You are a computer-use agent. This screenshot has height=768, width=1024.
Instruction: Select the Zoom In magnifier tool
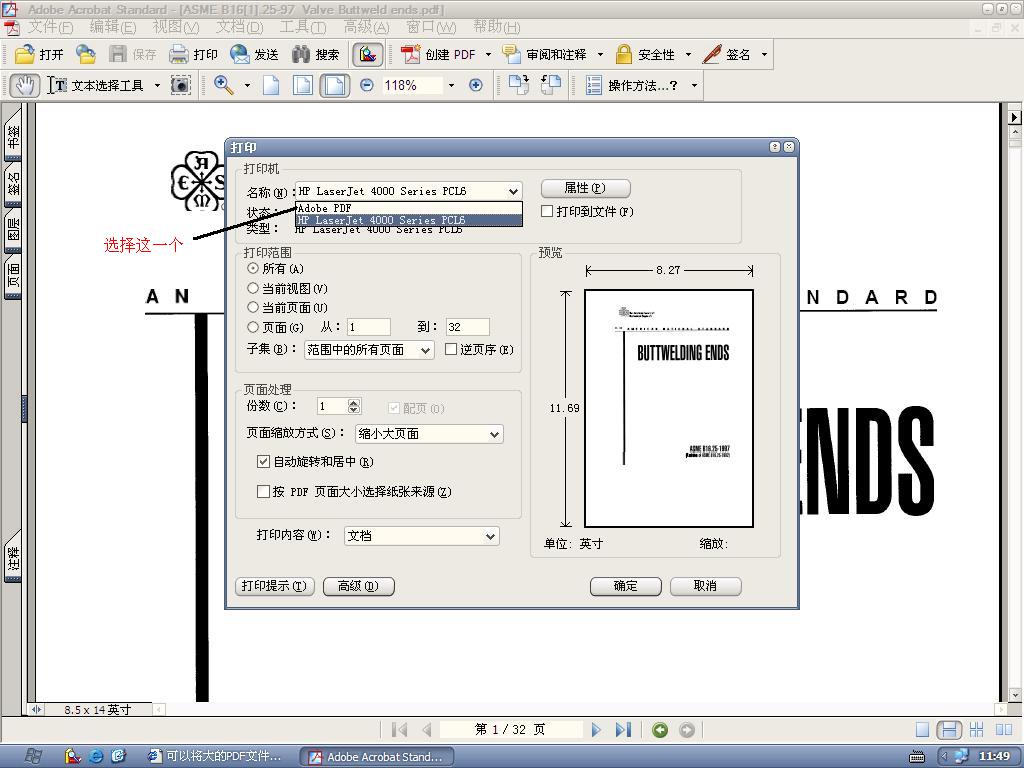tap(224, 85)
